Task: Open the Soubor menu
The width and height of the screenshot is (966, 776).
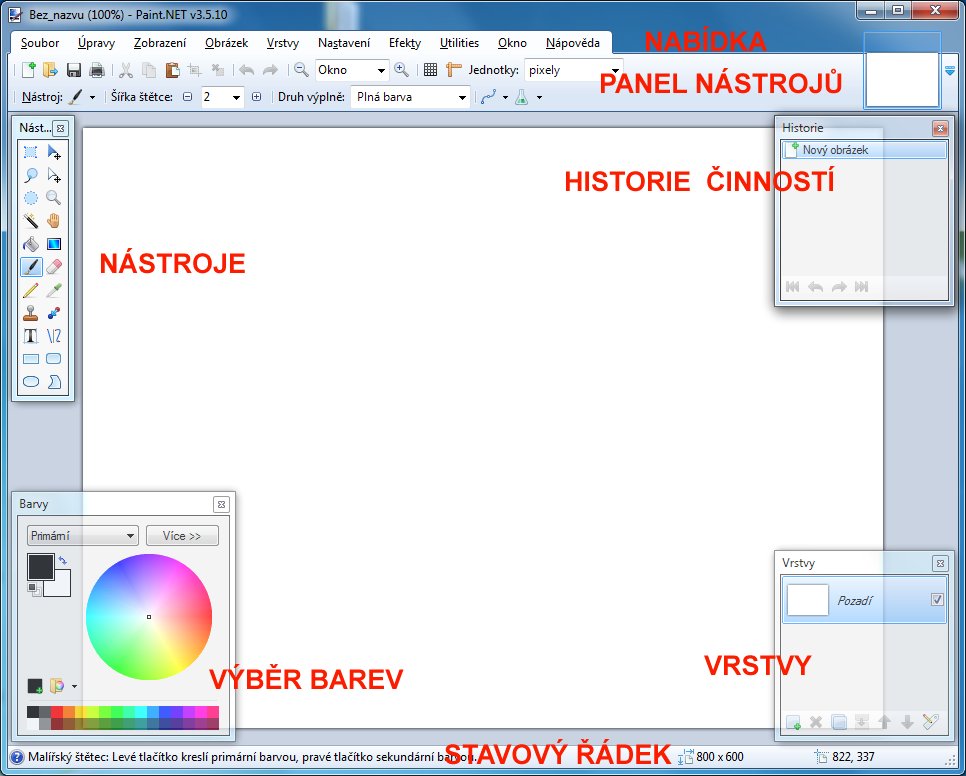Action: point(40,43)
